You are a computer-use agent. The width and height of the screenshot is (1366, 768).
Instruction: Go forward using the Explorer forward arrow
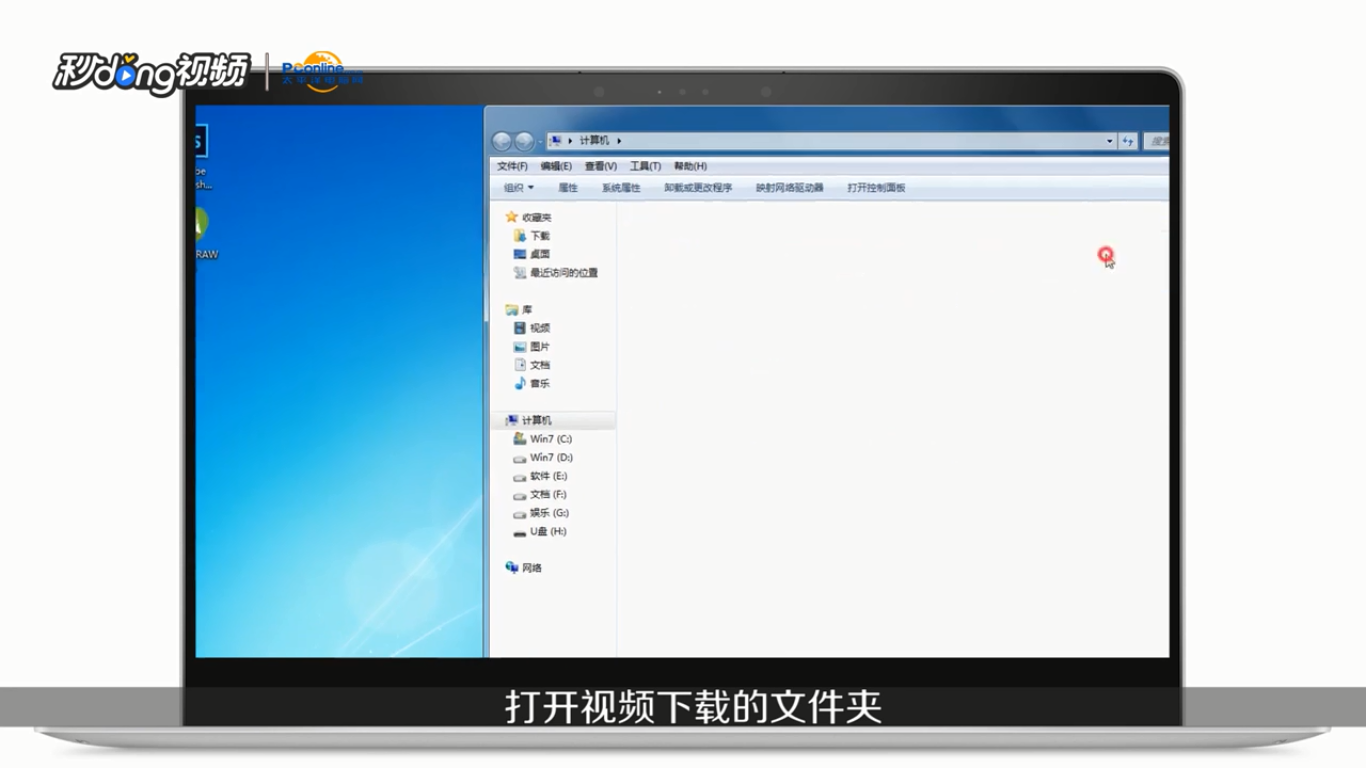coord(523,141)
